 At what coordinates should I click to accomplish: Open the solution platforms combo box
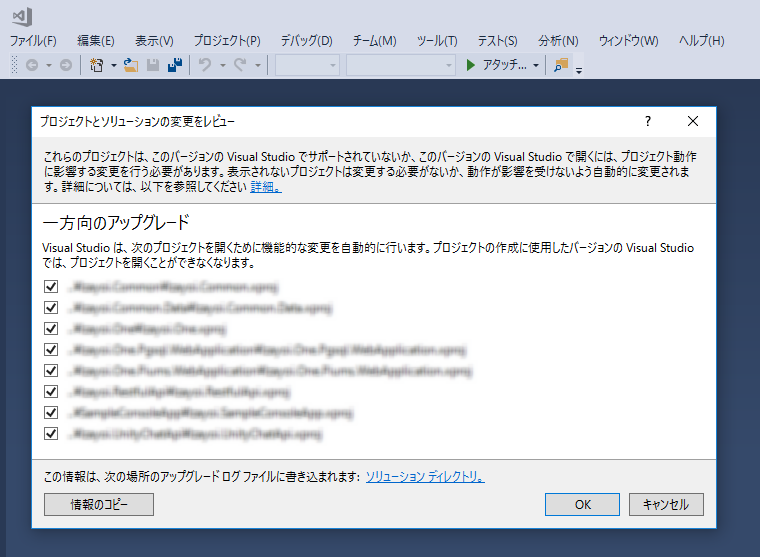click(401, 65)
